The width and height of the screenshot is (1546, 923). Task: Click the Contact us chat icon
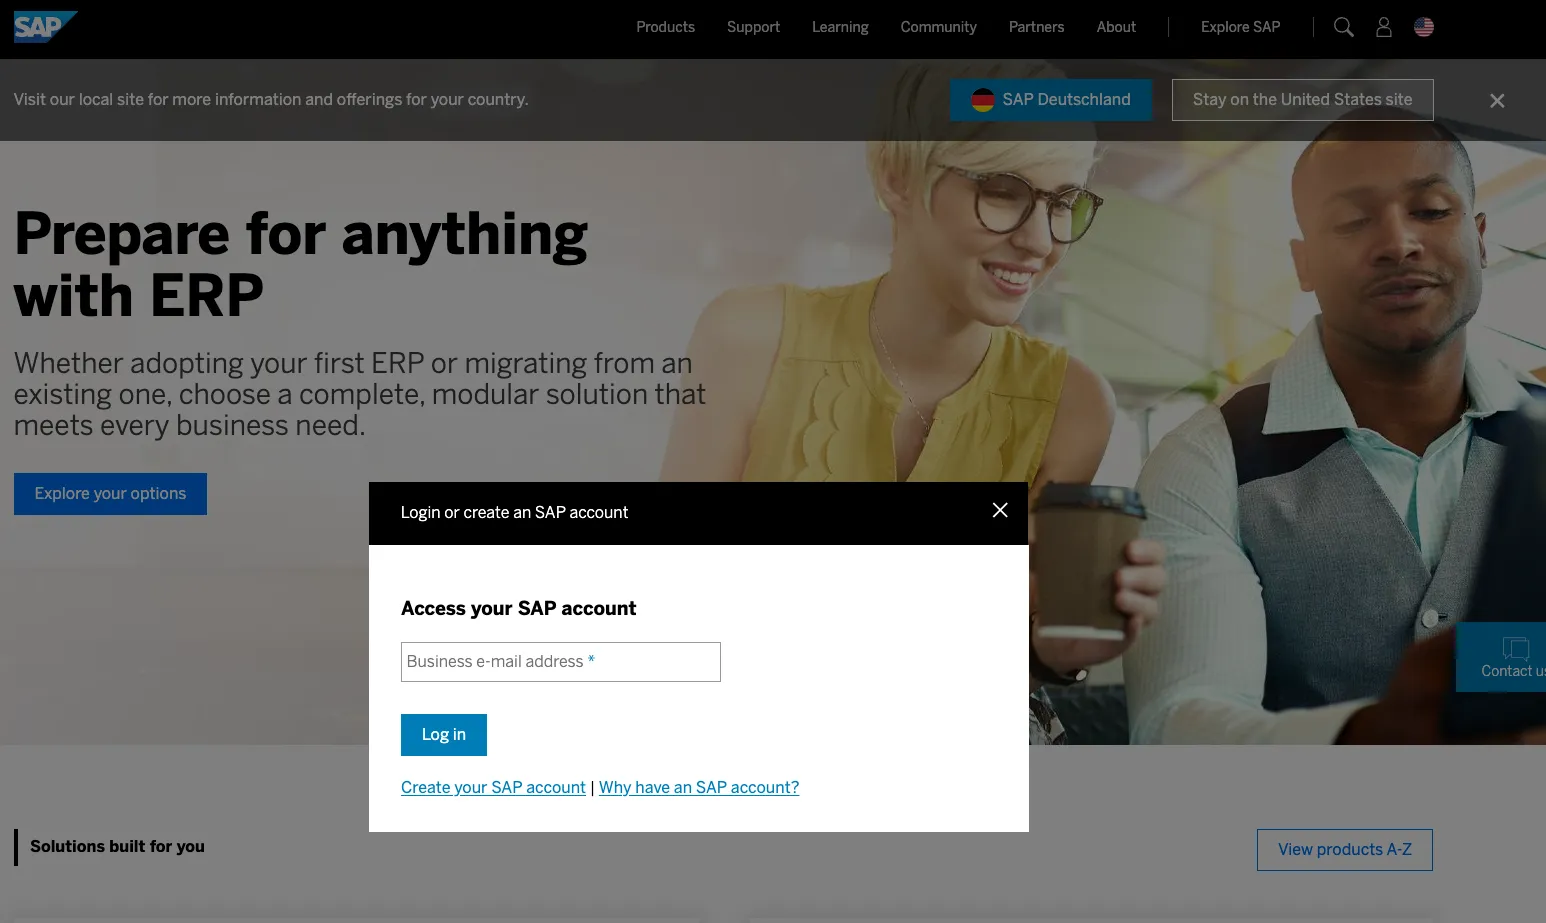click(1516, 648)
